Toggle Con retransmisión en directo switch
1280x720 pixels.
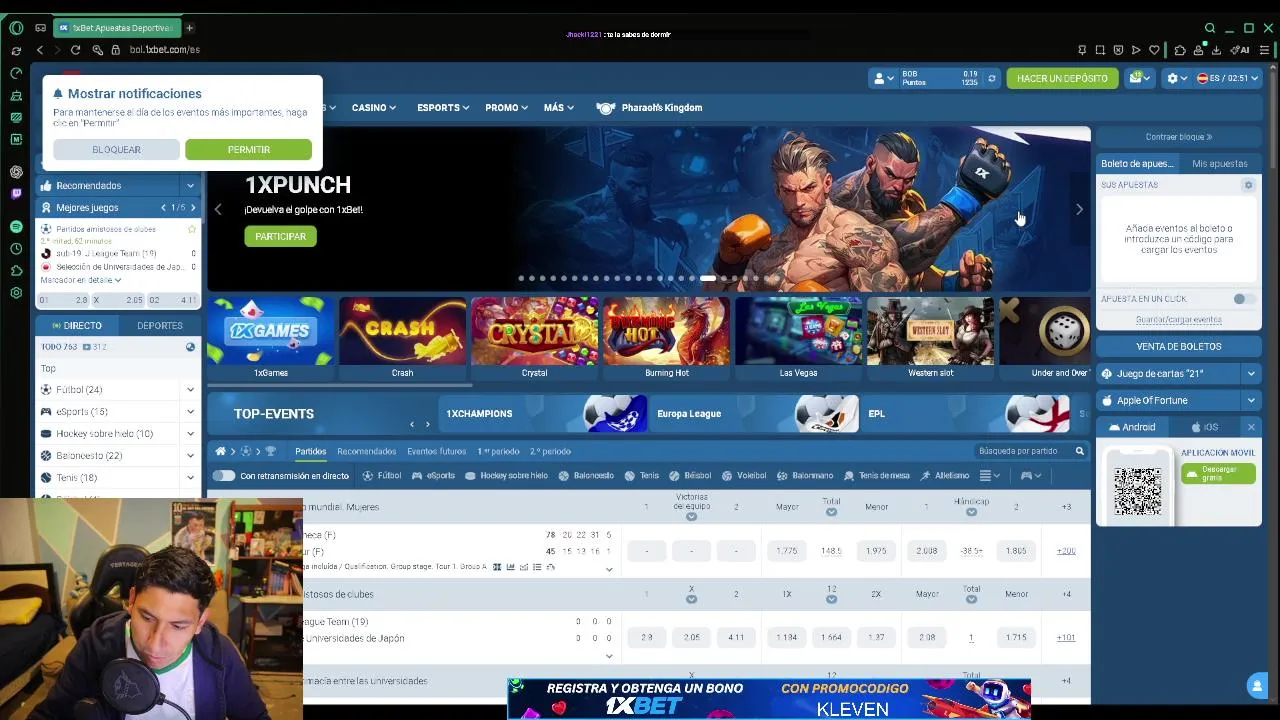click(224, 476)
